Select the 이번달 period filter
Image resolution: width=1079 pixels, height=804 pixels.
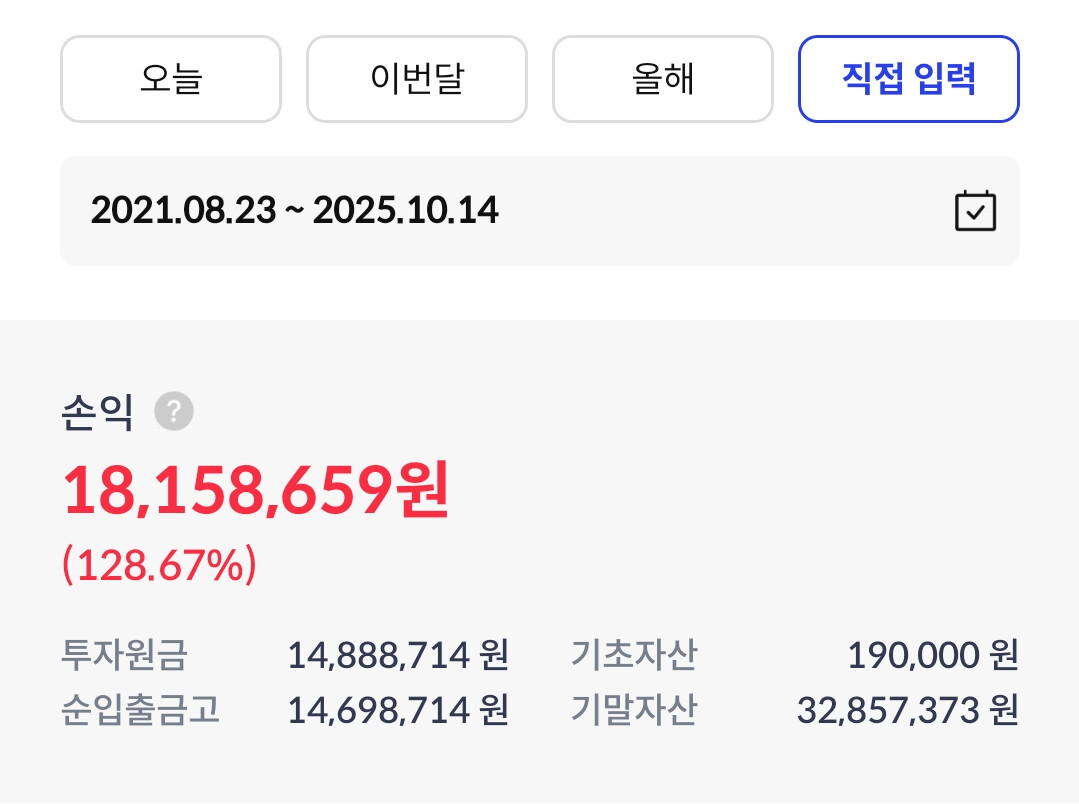click(416, 79)
